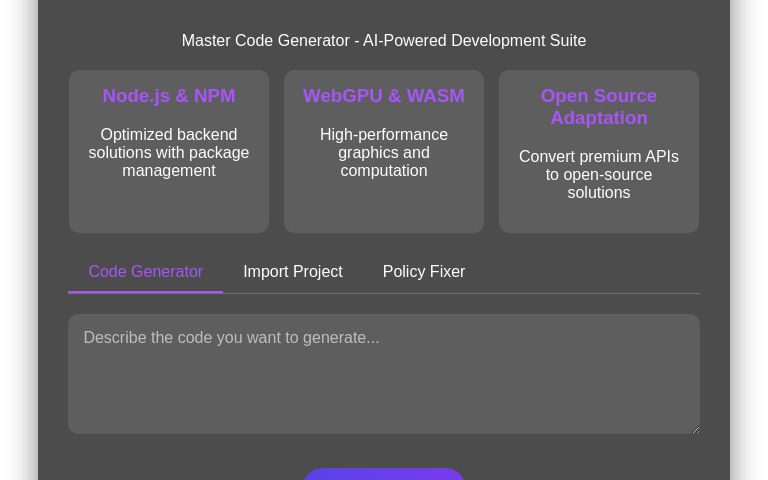Click the WebGPU & WASM heading
This screenshot has width=768, height=480.
[x=384, y=96]
